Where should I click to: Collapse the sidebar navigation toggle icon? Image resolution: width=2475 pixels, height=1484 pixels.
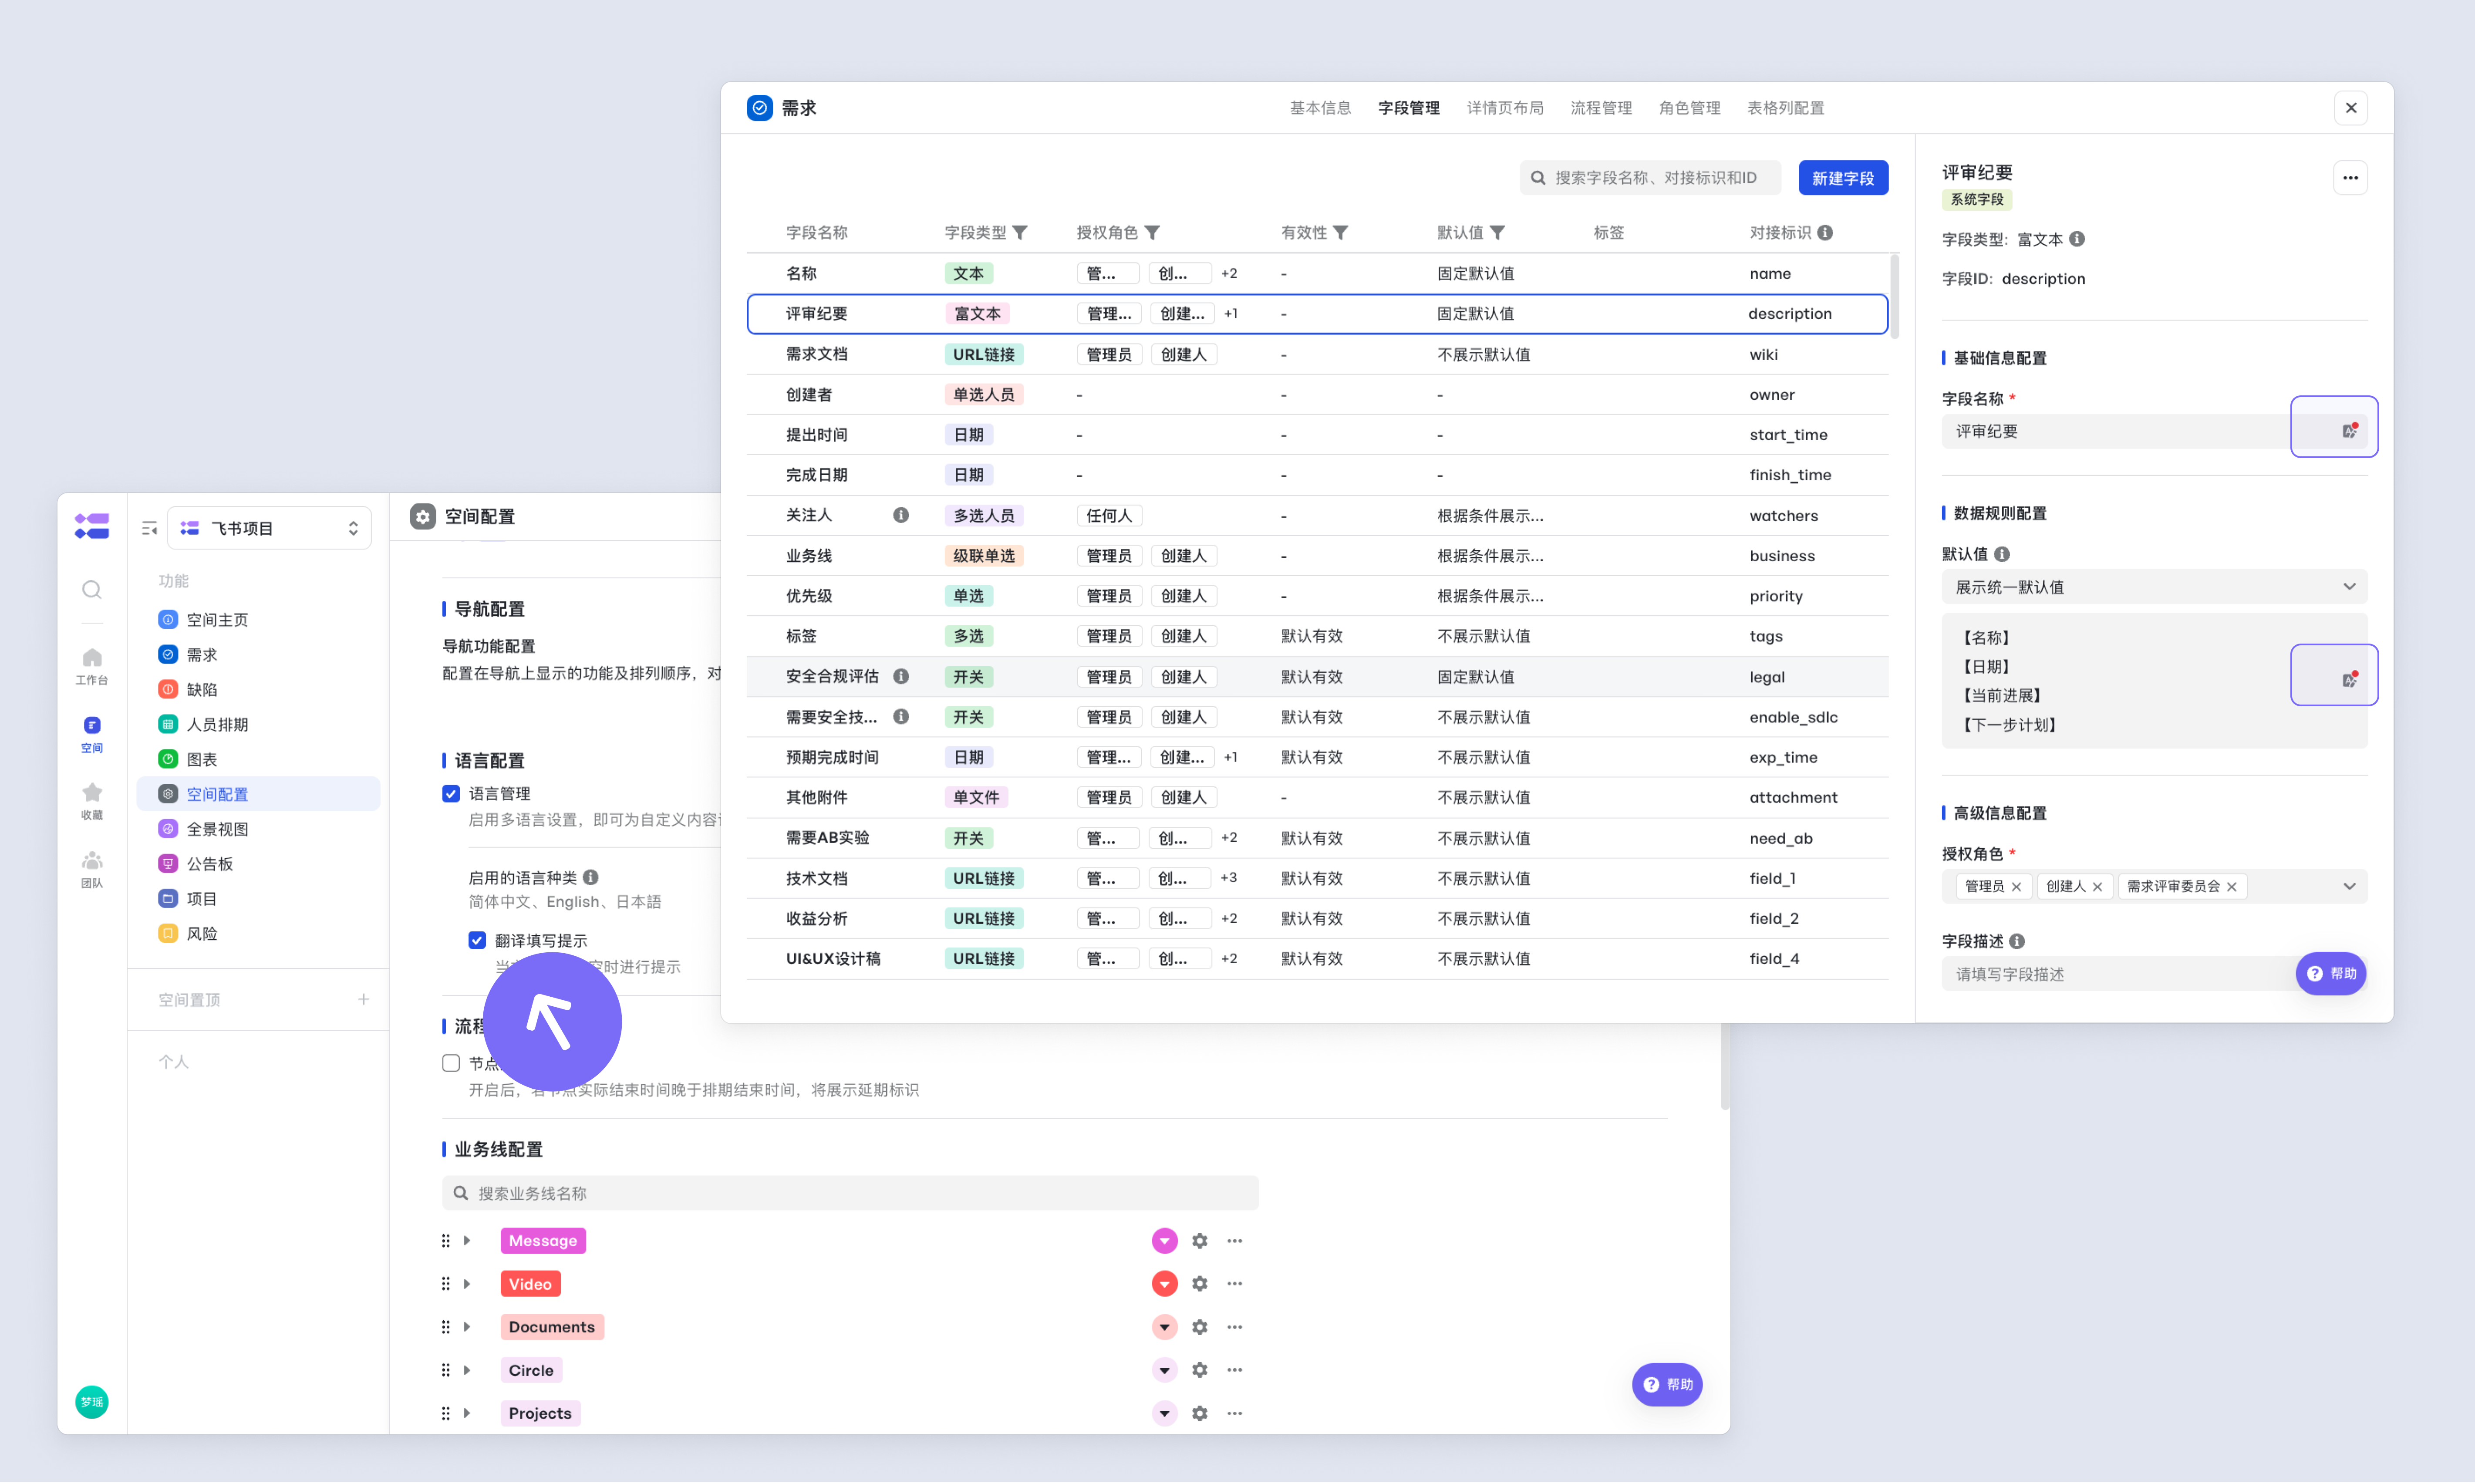(x=149, y=528)
